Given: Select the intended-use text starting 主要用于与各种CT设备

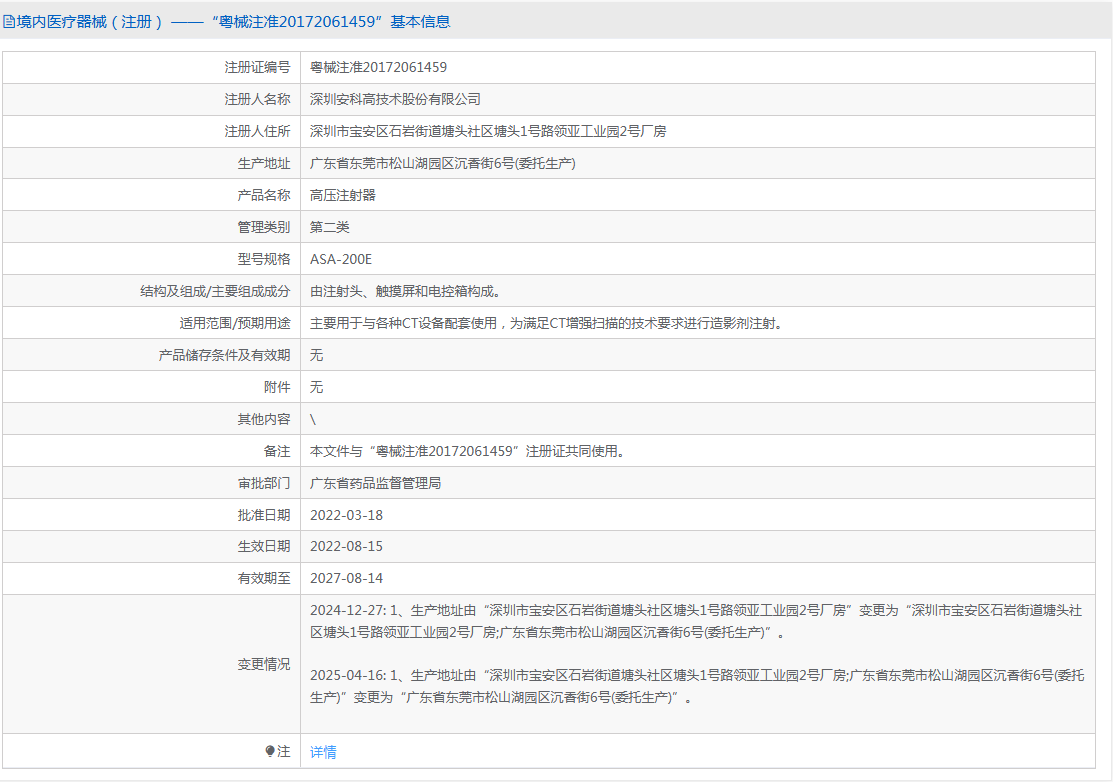Looking at the screenshot, I should (x=548, y=323).
